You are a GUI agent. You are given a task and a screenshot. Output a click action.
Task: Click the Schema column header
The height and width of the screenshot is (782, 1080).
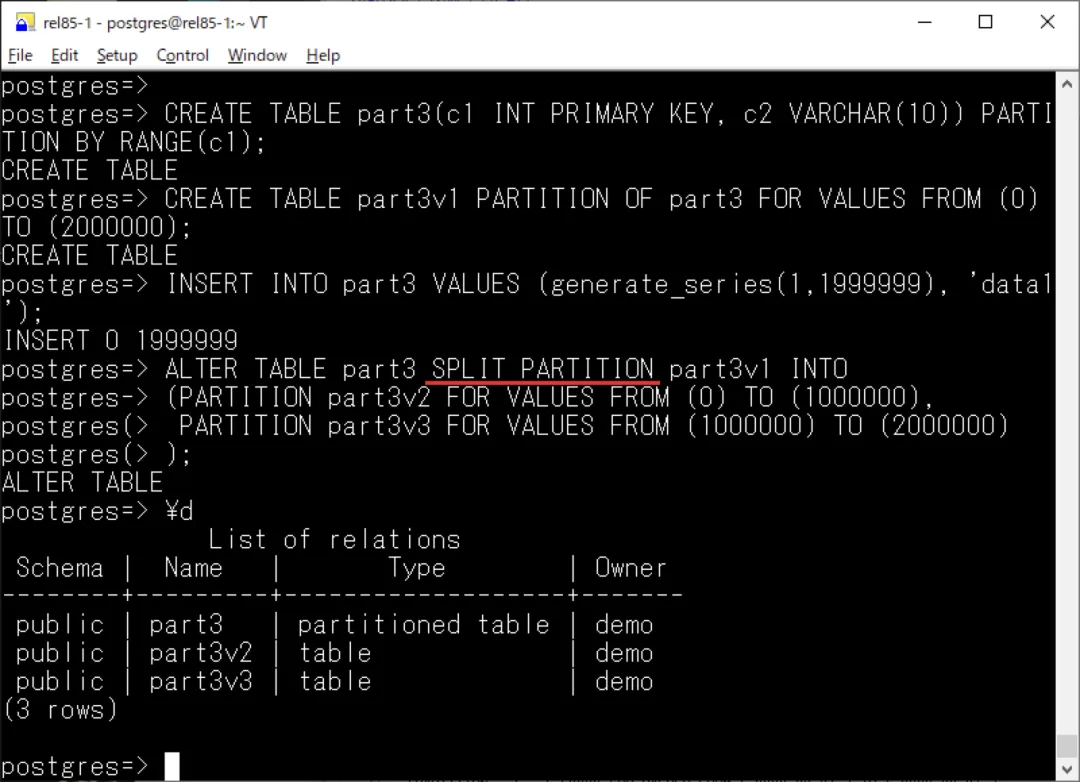tap(59, 568)
